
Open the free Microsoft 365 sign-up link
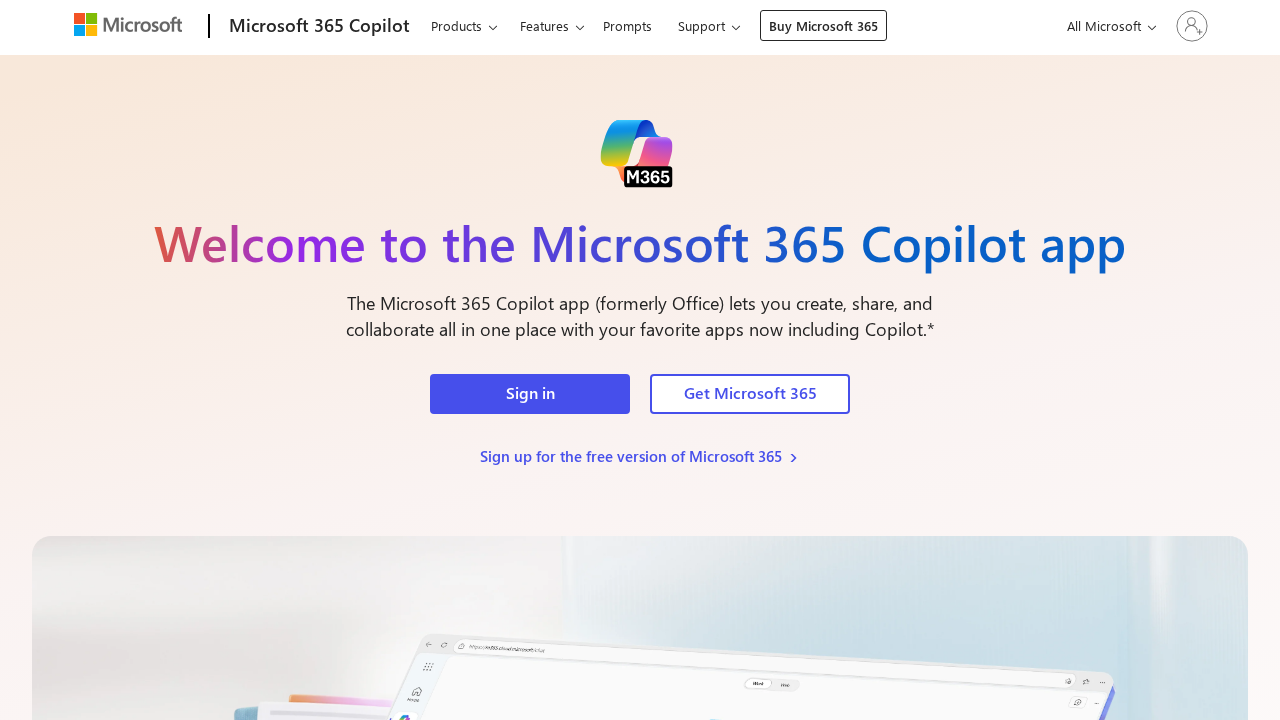click(x=630, y=456)
